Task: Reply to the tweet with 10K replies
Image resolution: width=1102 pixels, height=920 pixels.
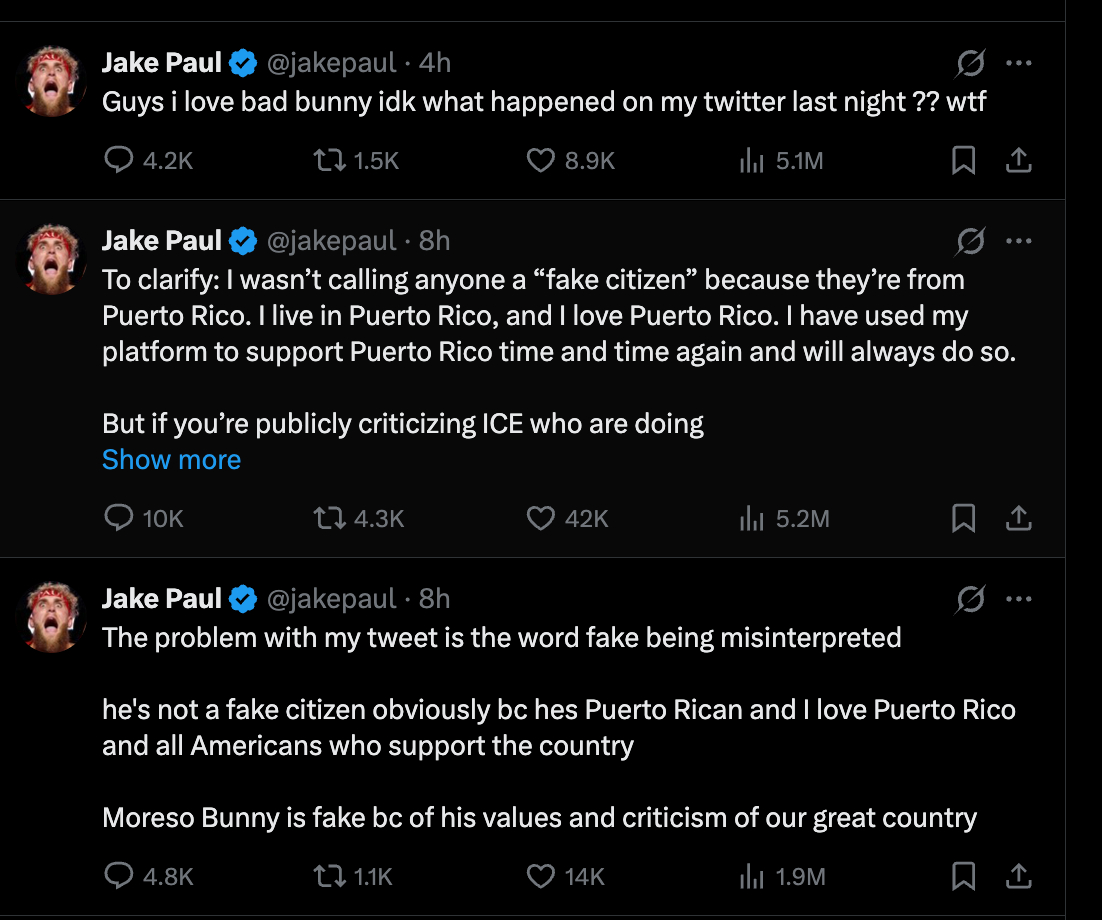Action: coord(119,518)
